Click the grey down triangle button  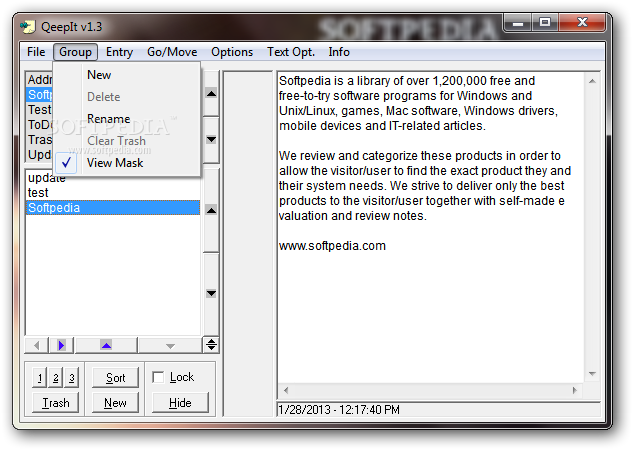pos(170,346)
